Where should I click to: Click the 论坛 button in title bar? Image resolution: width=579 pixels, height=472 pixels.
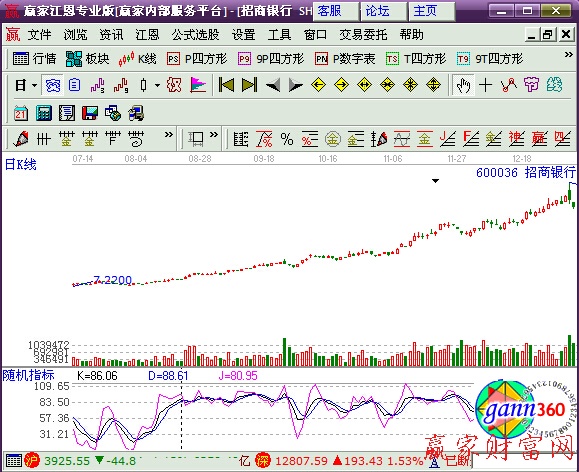point(384,11)
